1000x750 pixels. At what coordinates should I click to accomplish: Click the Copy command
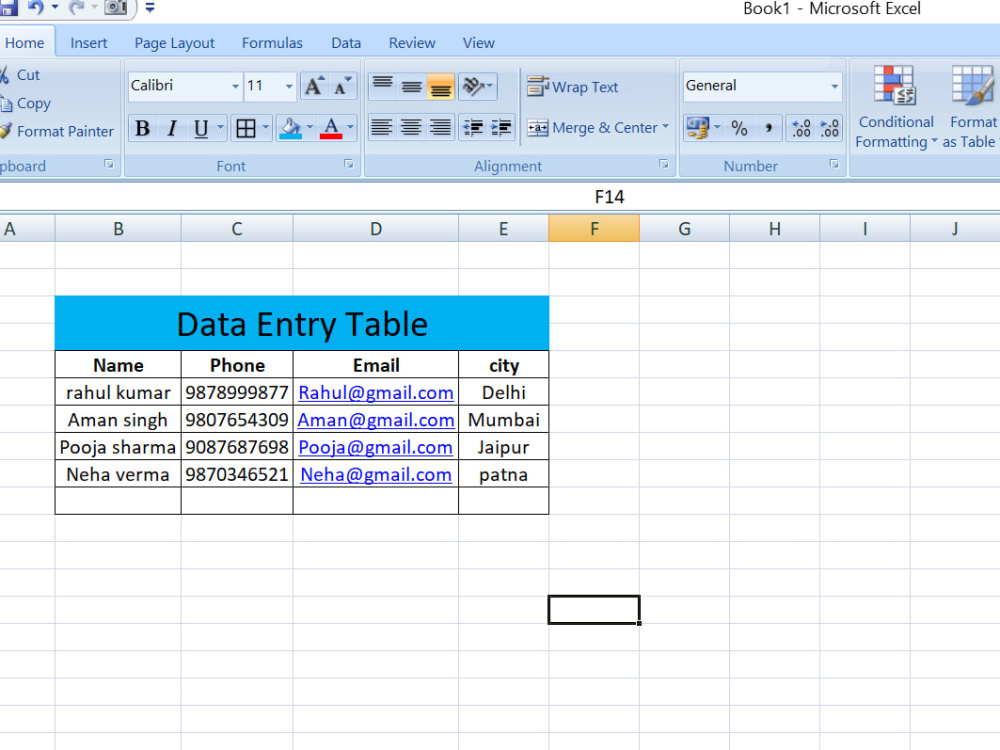point(26,103)
